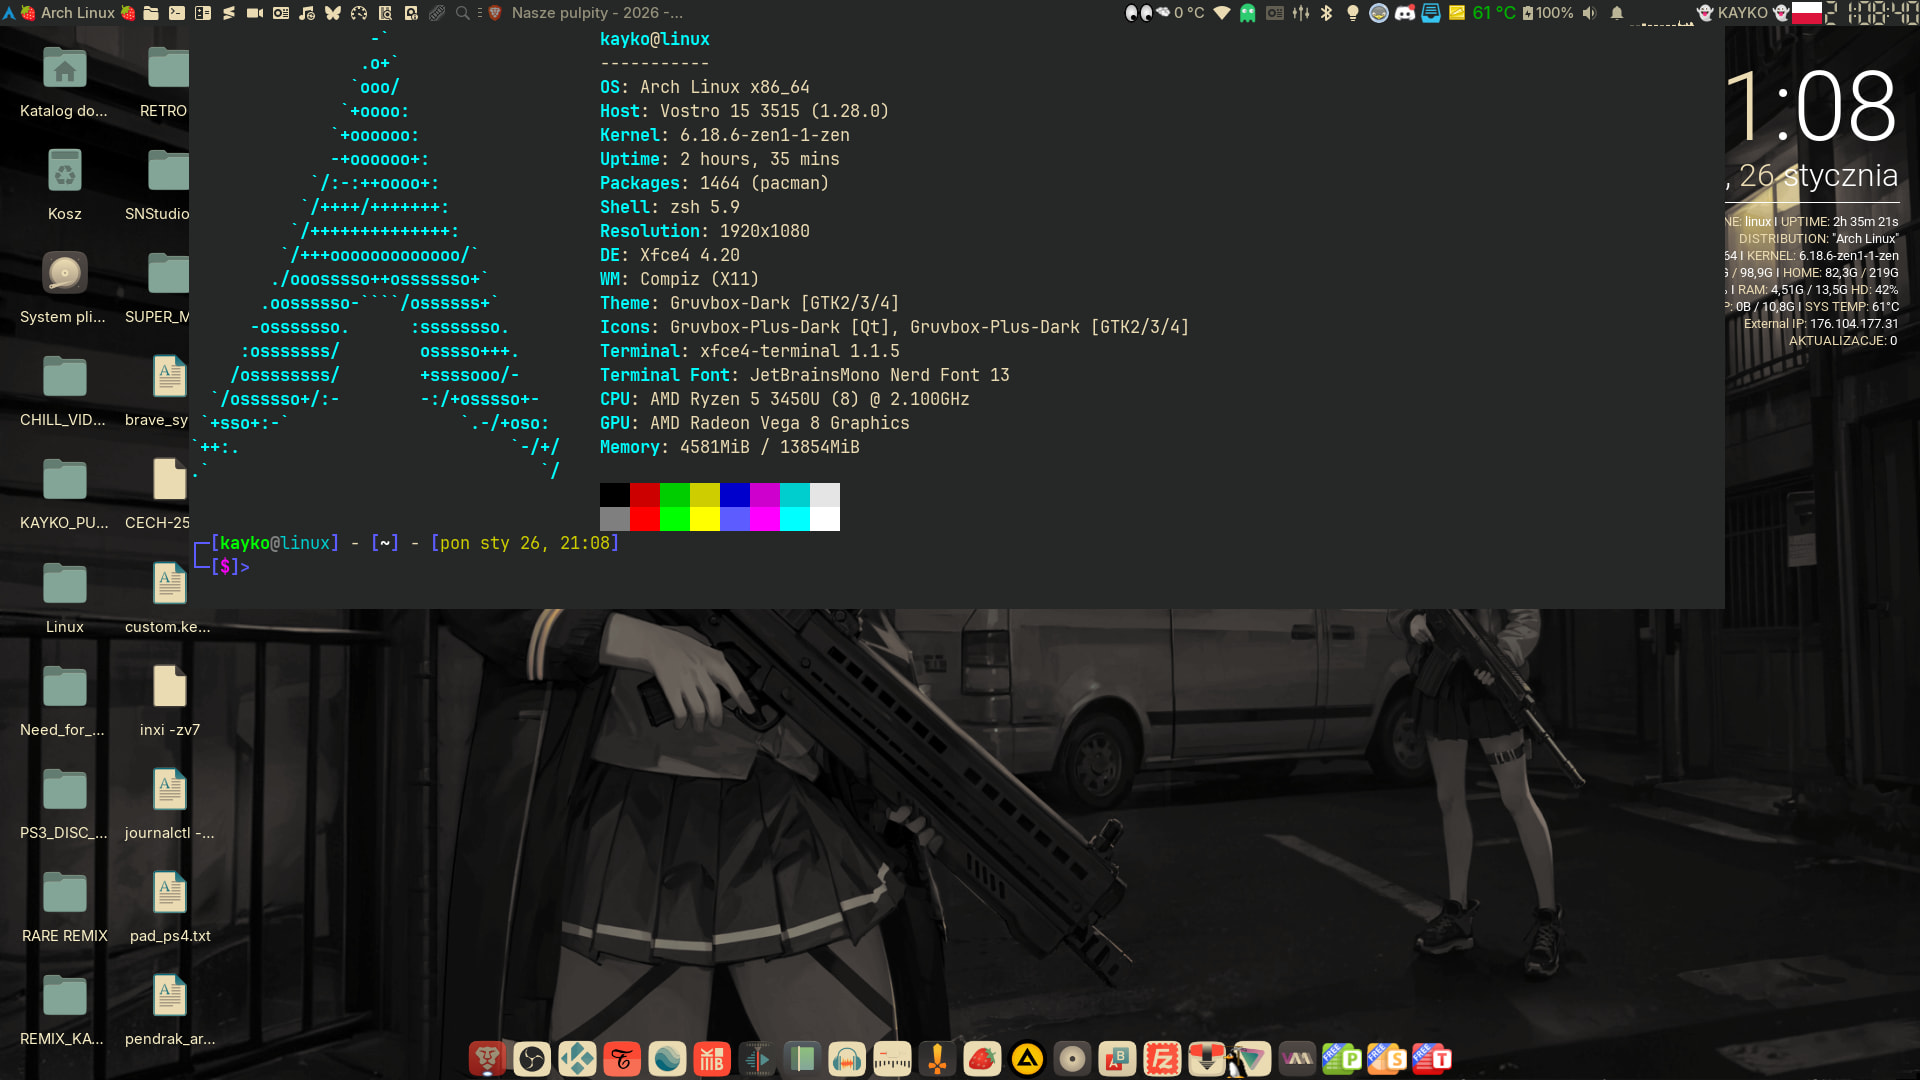
Task: Open the Polish flag keyboard layout selector
Action: [1806, 13]
